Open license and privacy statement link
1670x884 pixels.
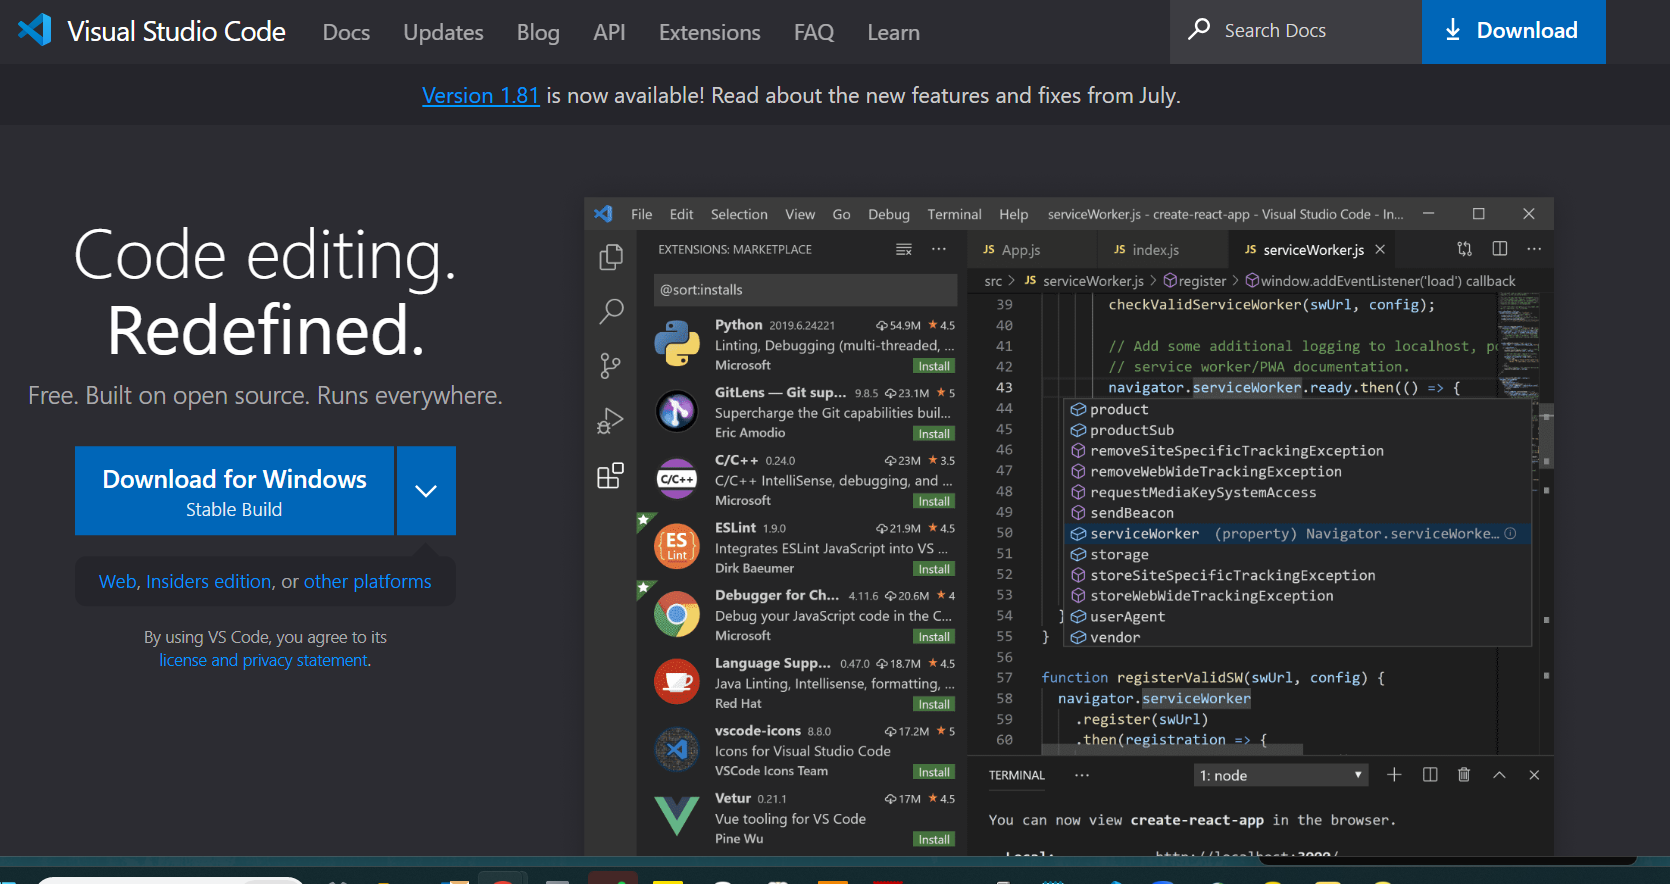click(x=264, y=660)
